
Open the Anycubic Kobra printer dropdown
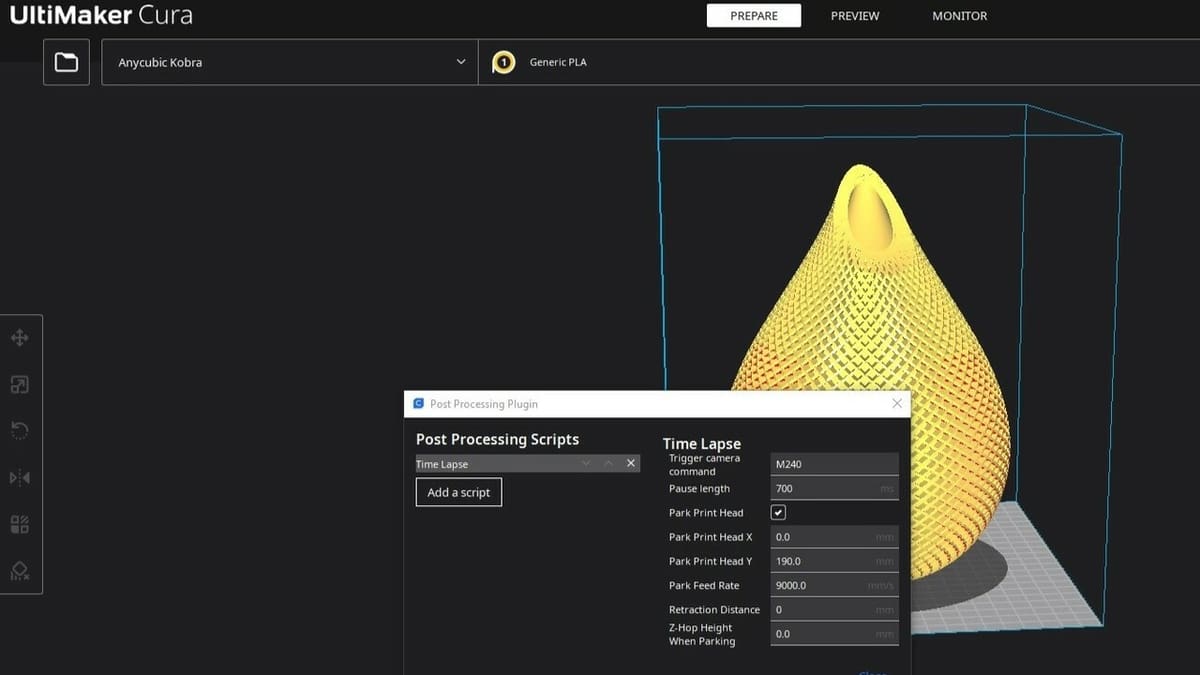point(290,62)
